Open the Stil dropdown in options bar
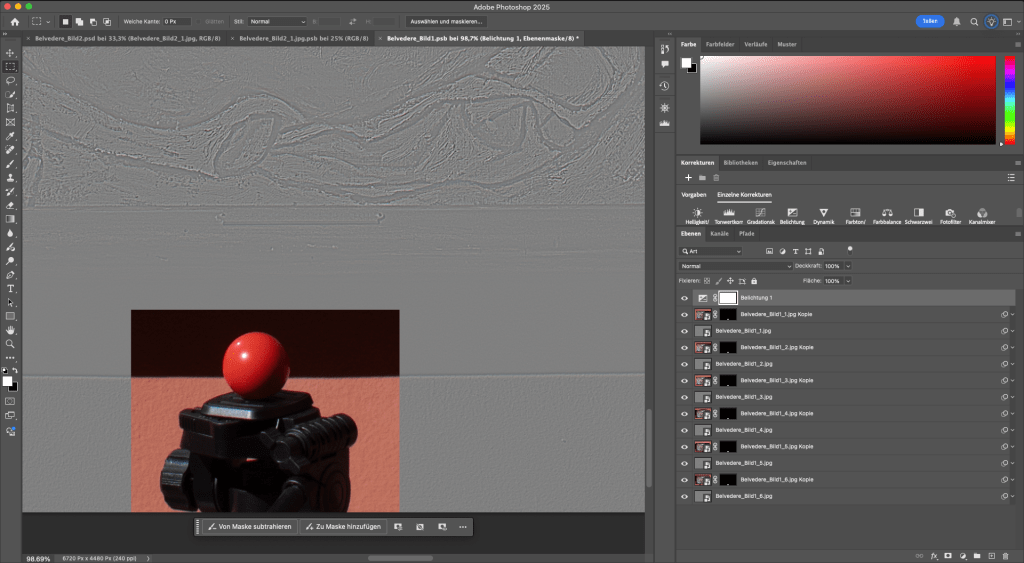Screen dimensions: 1024x563 point(277,21)
